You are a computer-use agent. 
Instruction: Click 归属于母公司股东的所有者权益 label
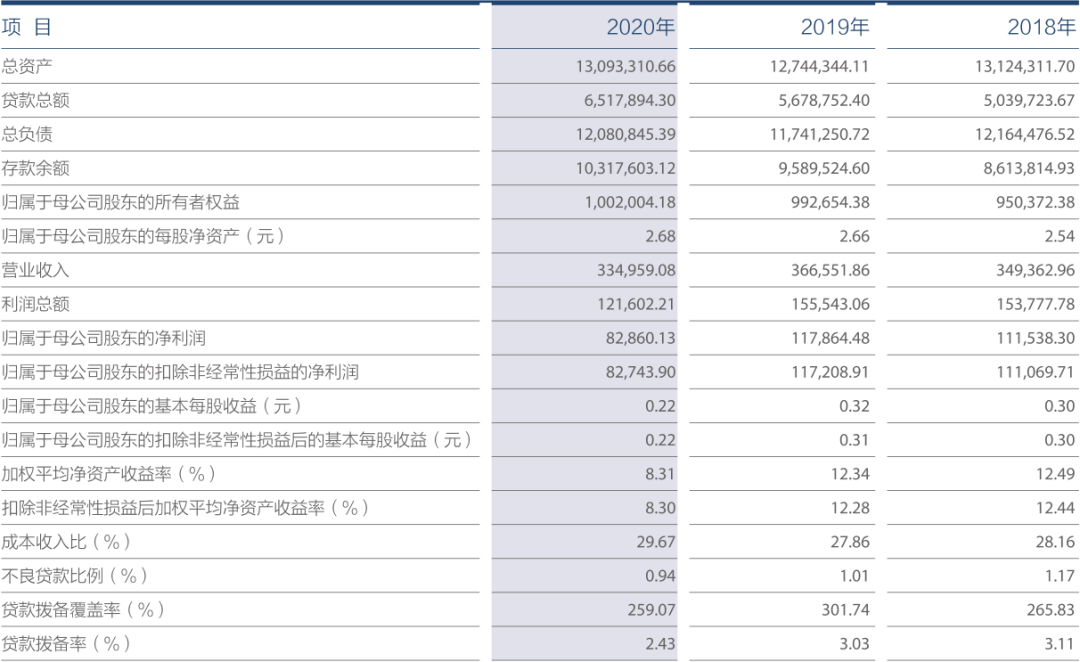coord(121,202)
